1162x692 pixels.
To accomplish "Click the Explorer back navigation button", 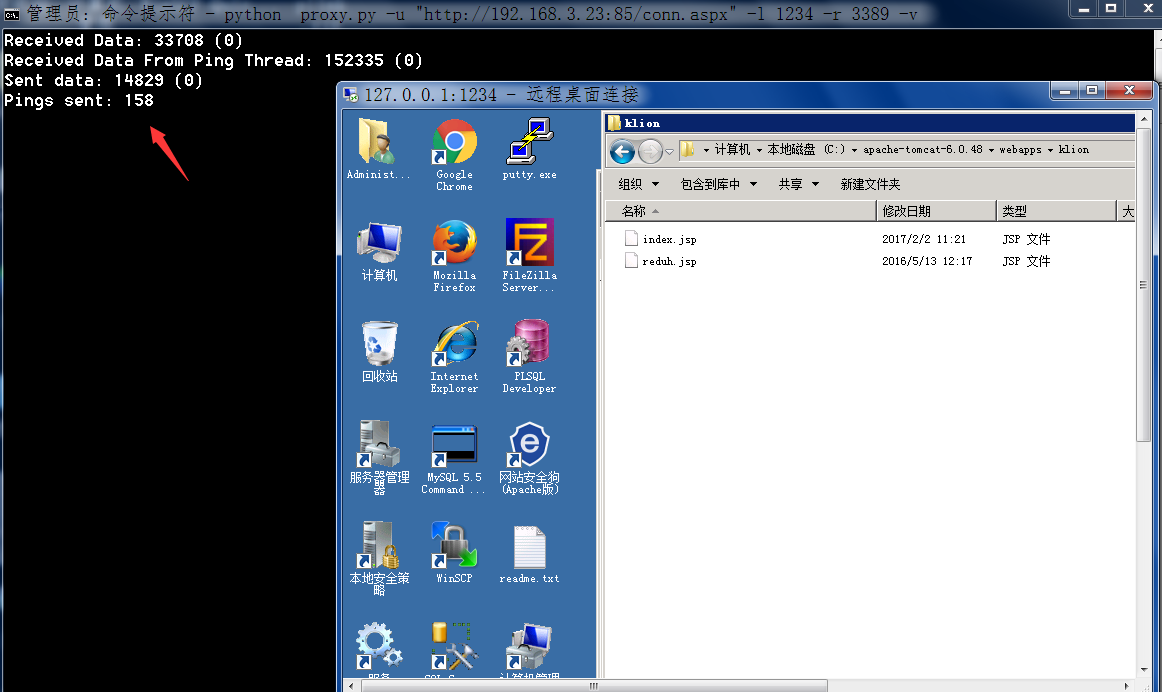I will pyautogui.click(x=622, y=151).
